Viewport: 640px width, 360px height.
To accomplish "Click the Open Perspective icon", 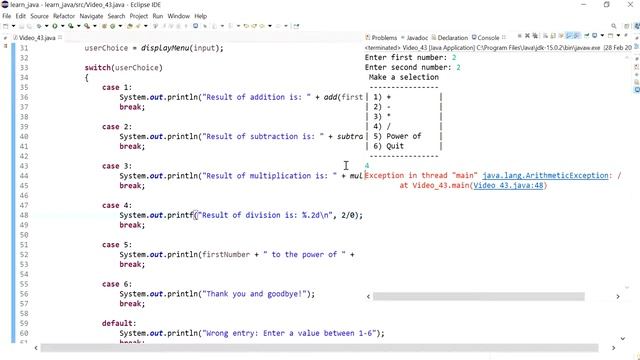I will coord(627,26).
